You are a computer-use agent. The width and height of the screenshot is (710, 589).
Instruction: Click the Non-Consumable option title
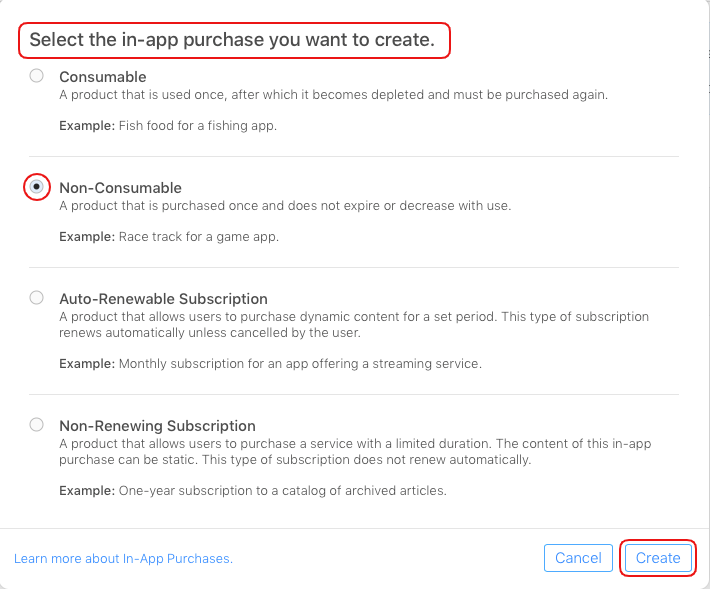point(120,188)
